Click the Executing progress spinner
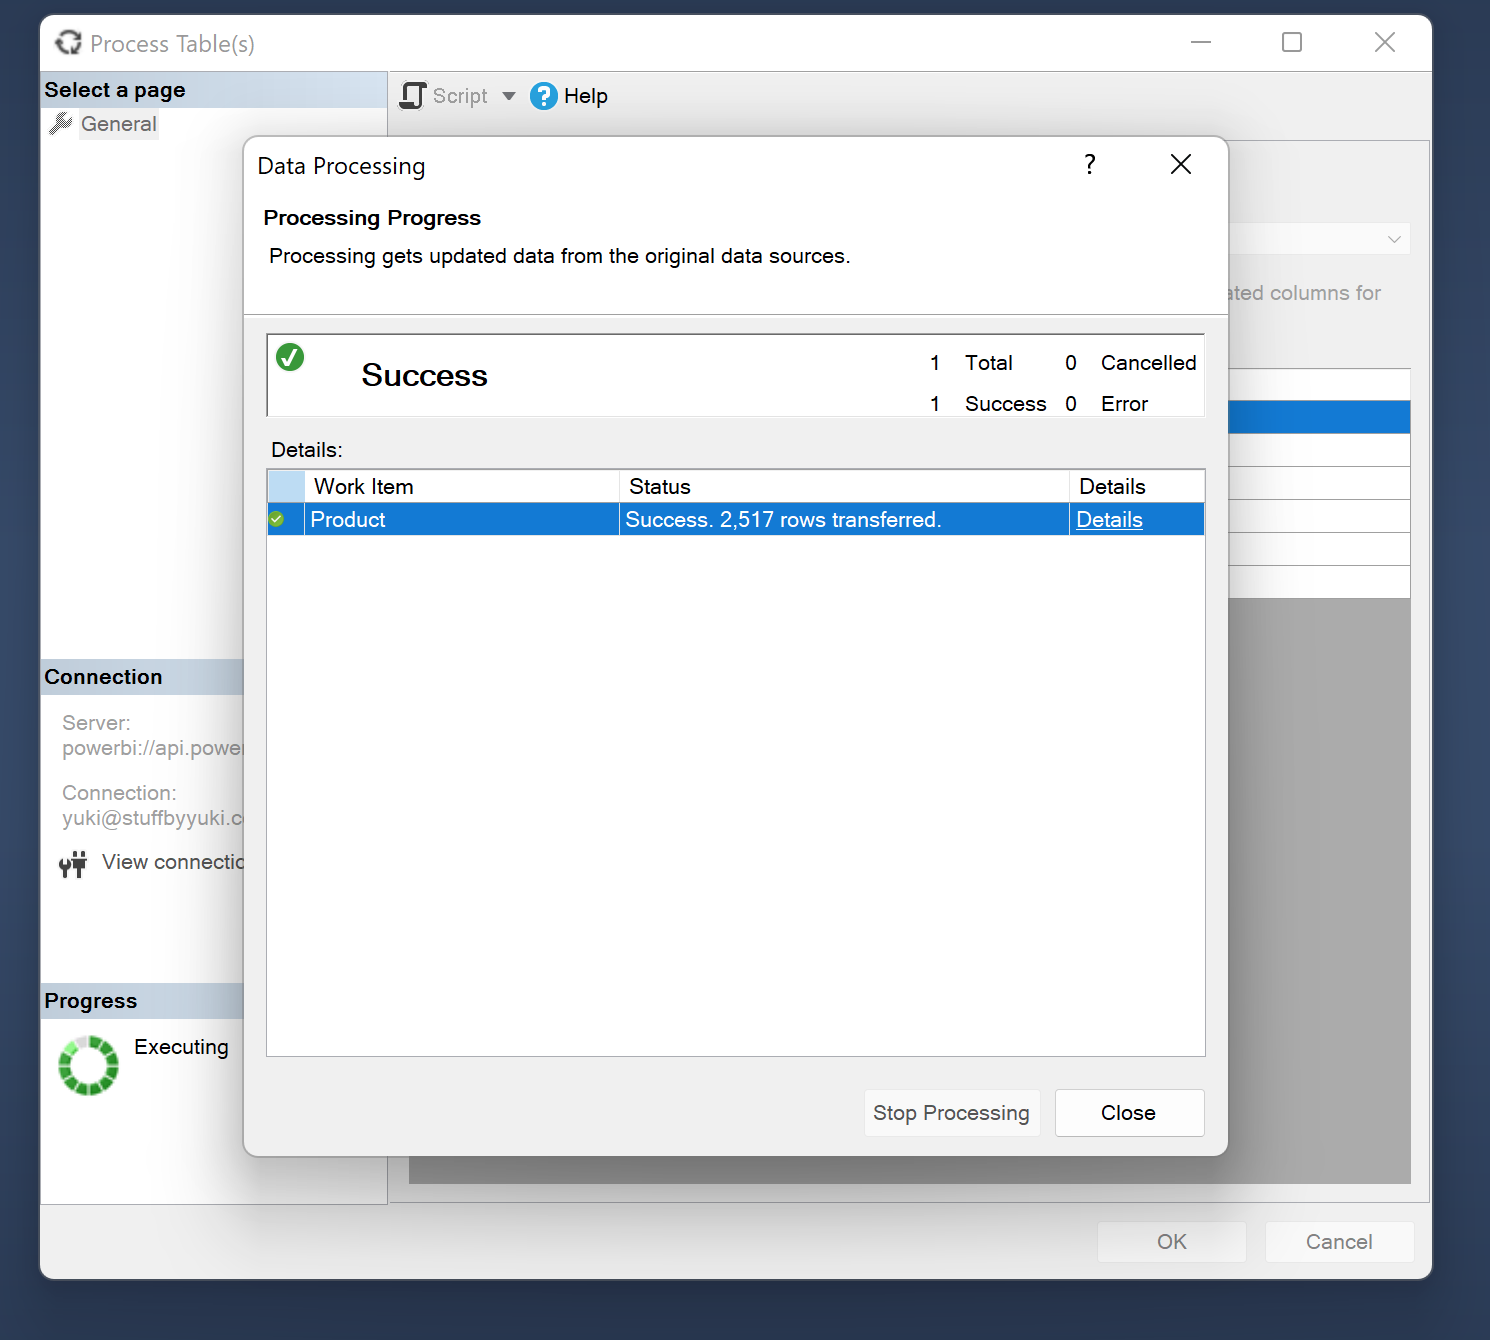 point(88,1065)
